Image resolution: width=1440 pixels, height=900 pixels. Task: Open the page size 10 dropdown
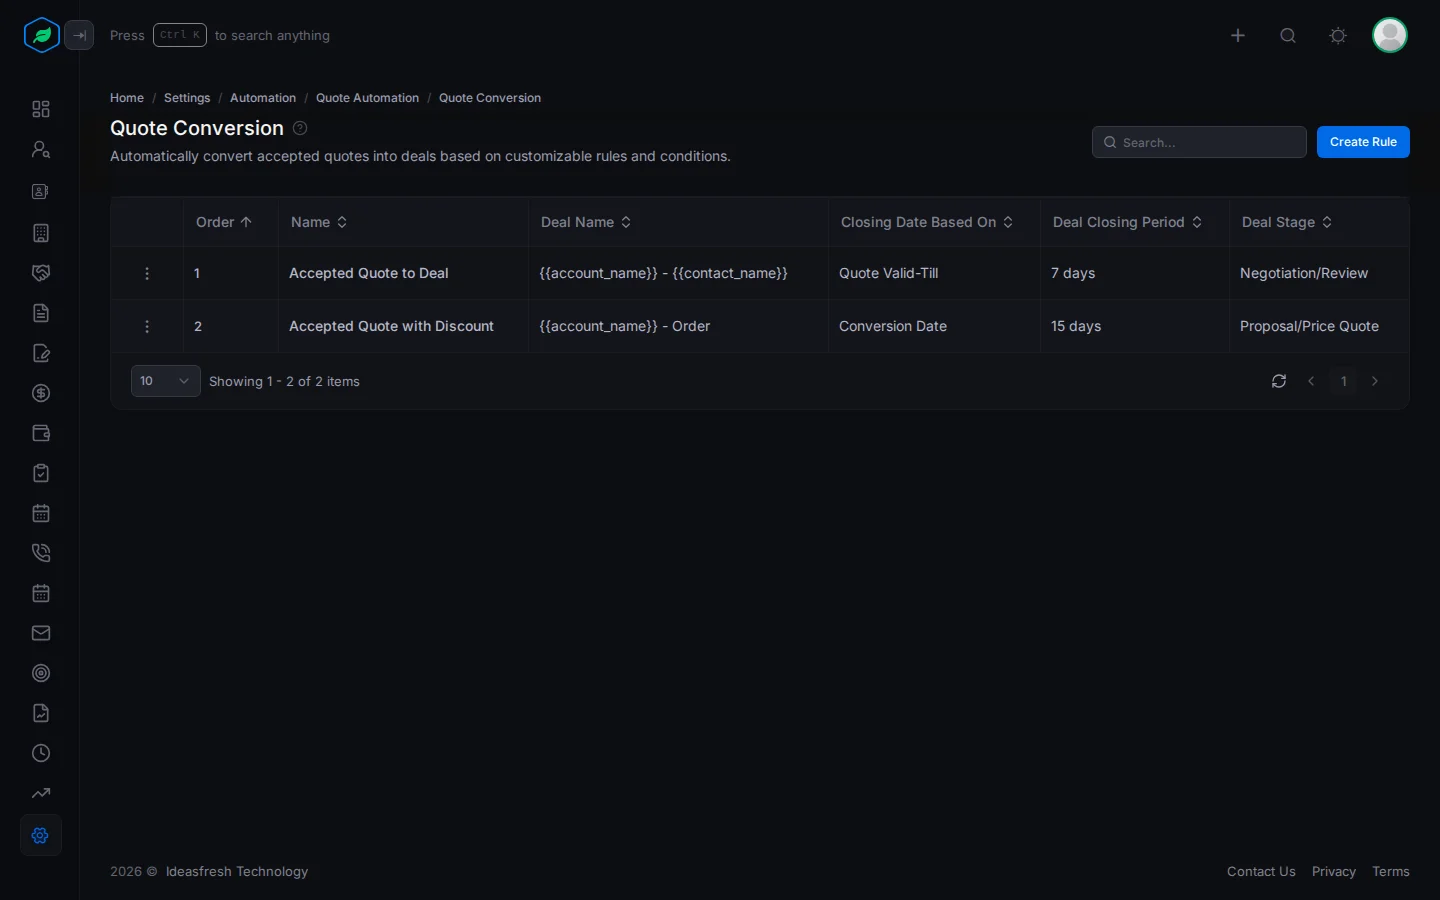165,381
